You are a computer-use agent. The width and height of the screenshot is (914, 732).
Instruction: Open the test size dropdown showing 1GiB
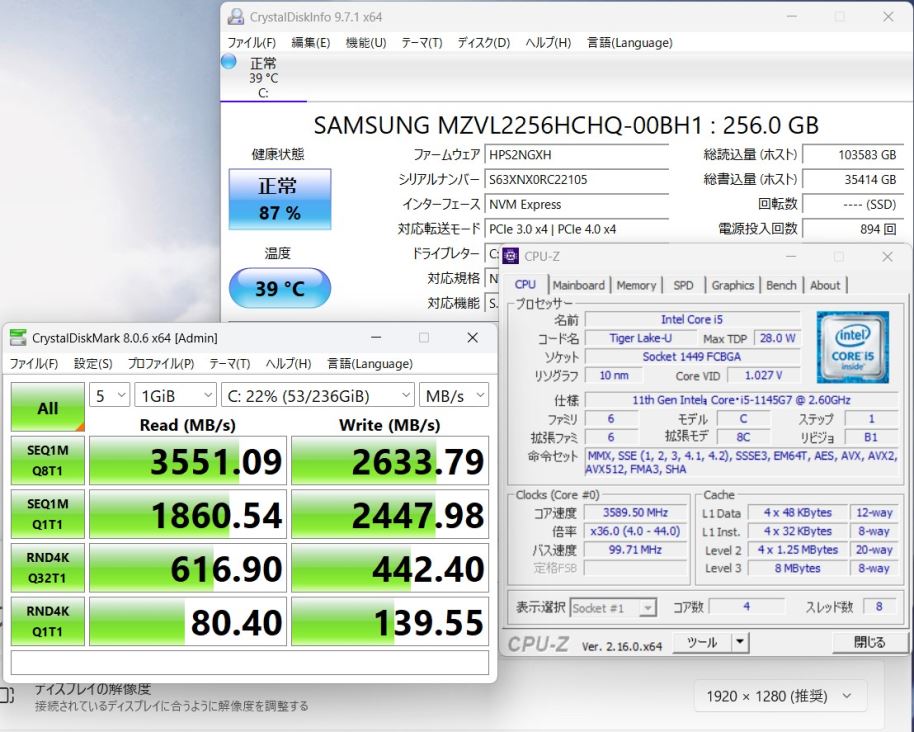(x=175, y=396)
